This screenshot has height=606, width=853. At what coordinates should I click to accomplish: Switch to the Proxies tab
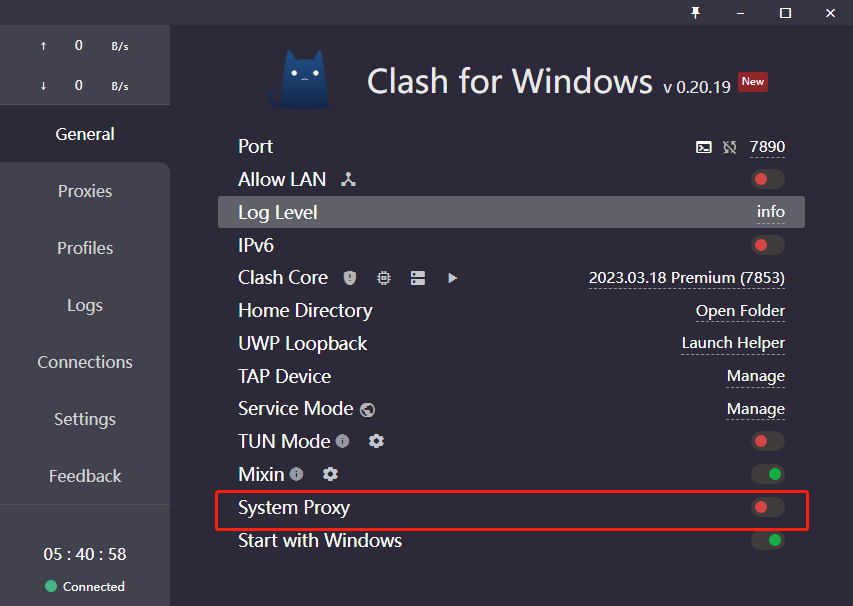coord(85,191)
